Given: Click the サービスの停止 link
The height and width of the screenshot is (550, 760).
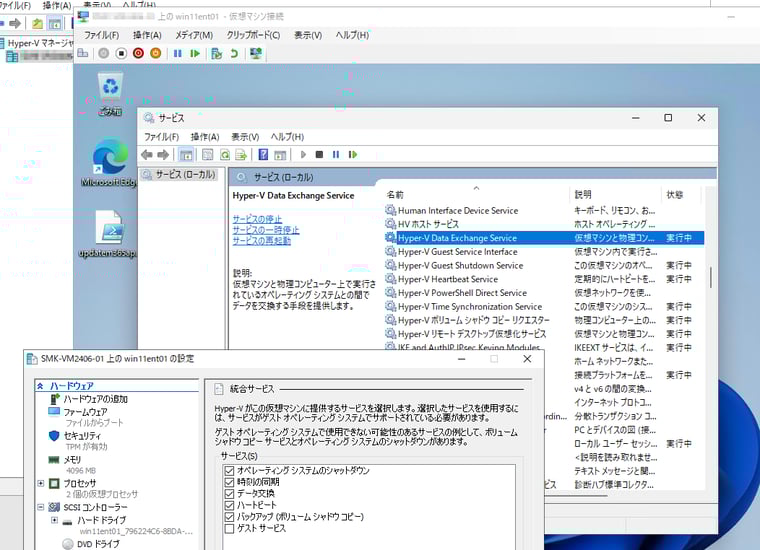Looking at the screenshot, I should point(257,219).
